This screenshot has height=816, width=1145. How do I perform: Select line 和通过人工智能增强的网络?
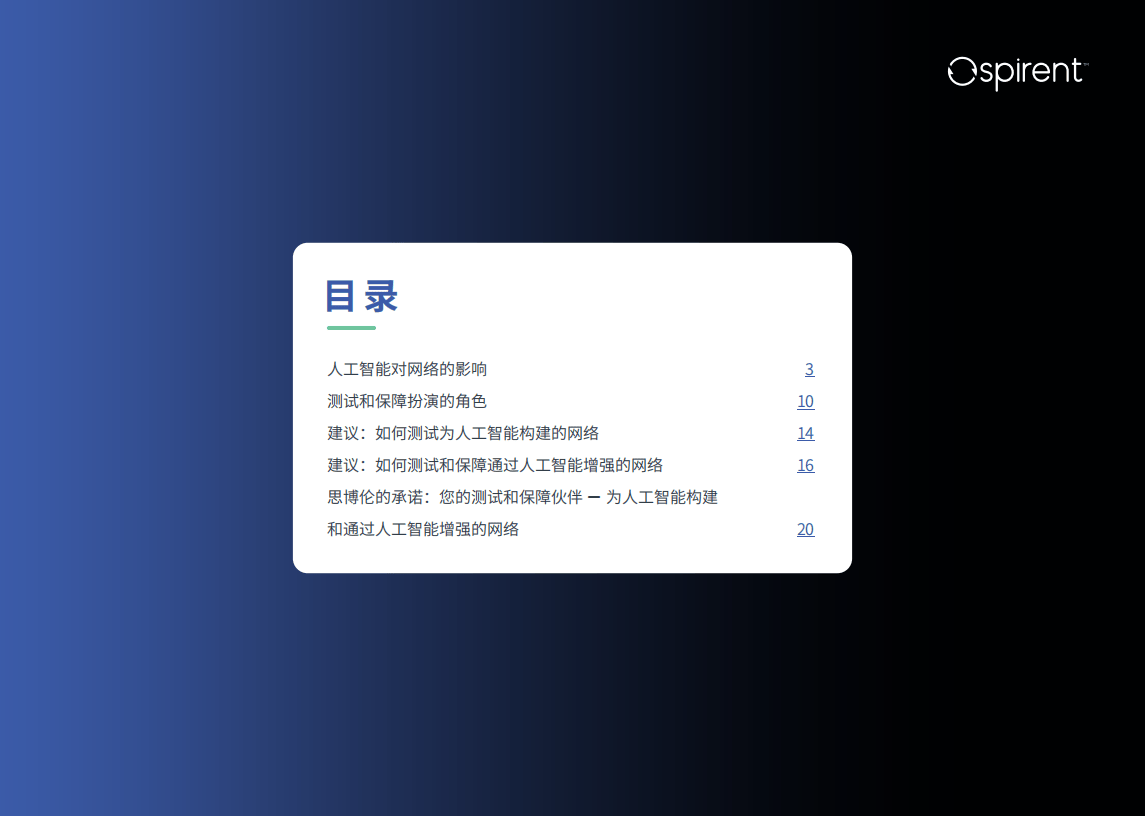tap(423, 529)
